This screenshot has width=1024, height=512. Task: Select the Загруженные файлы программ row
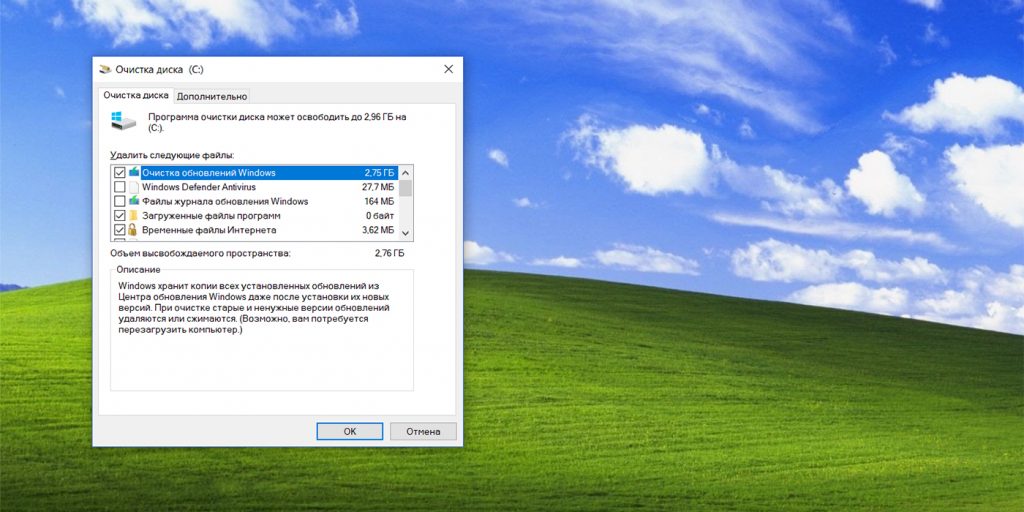[x=255, y=216]
